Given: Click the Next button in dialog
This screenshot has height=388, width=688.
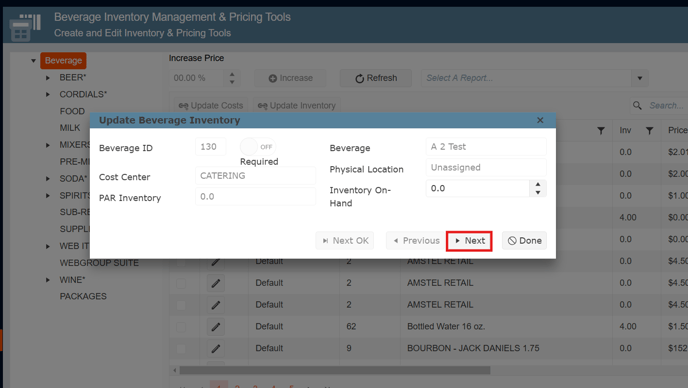Looking at the screenshot, I should 469,241.
